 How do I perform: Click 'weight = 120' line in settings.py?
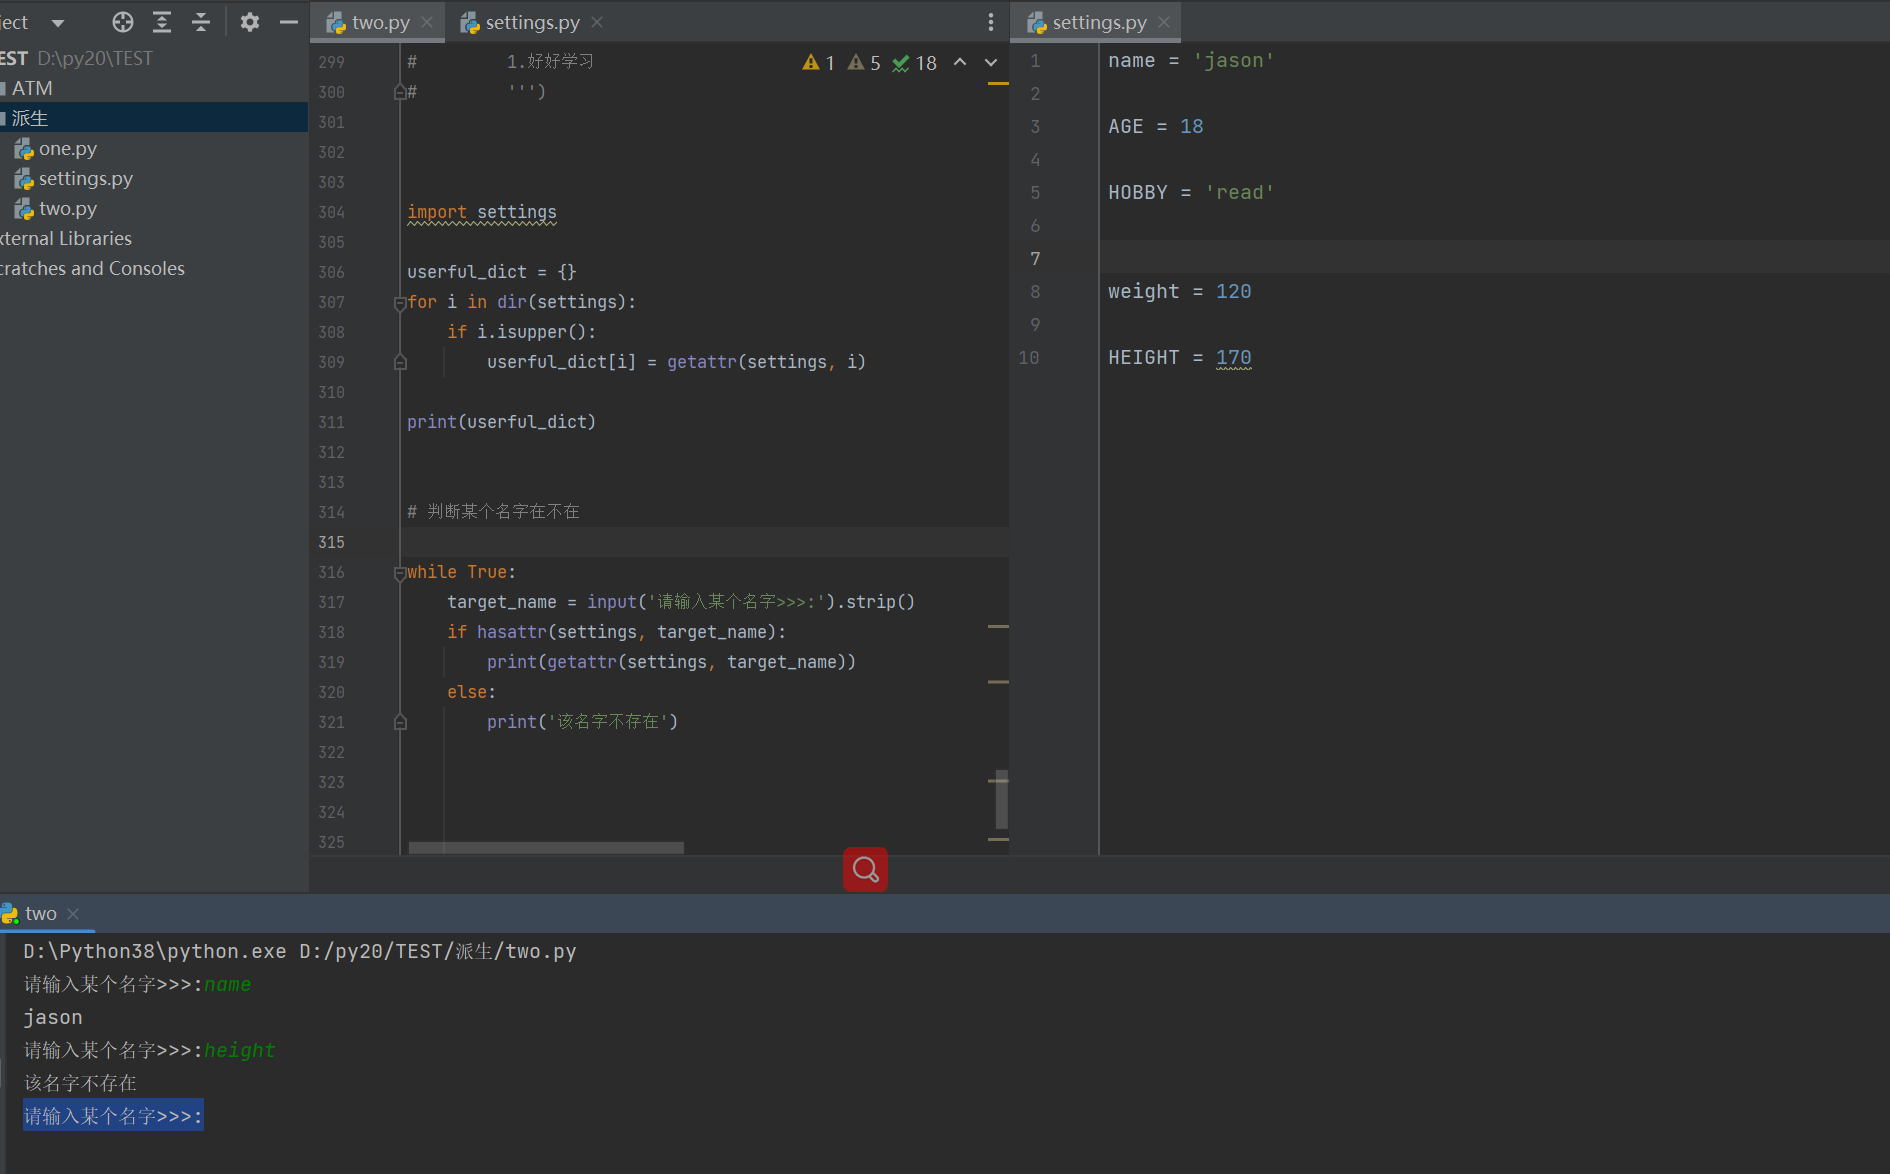tap(1180, 292)
